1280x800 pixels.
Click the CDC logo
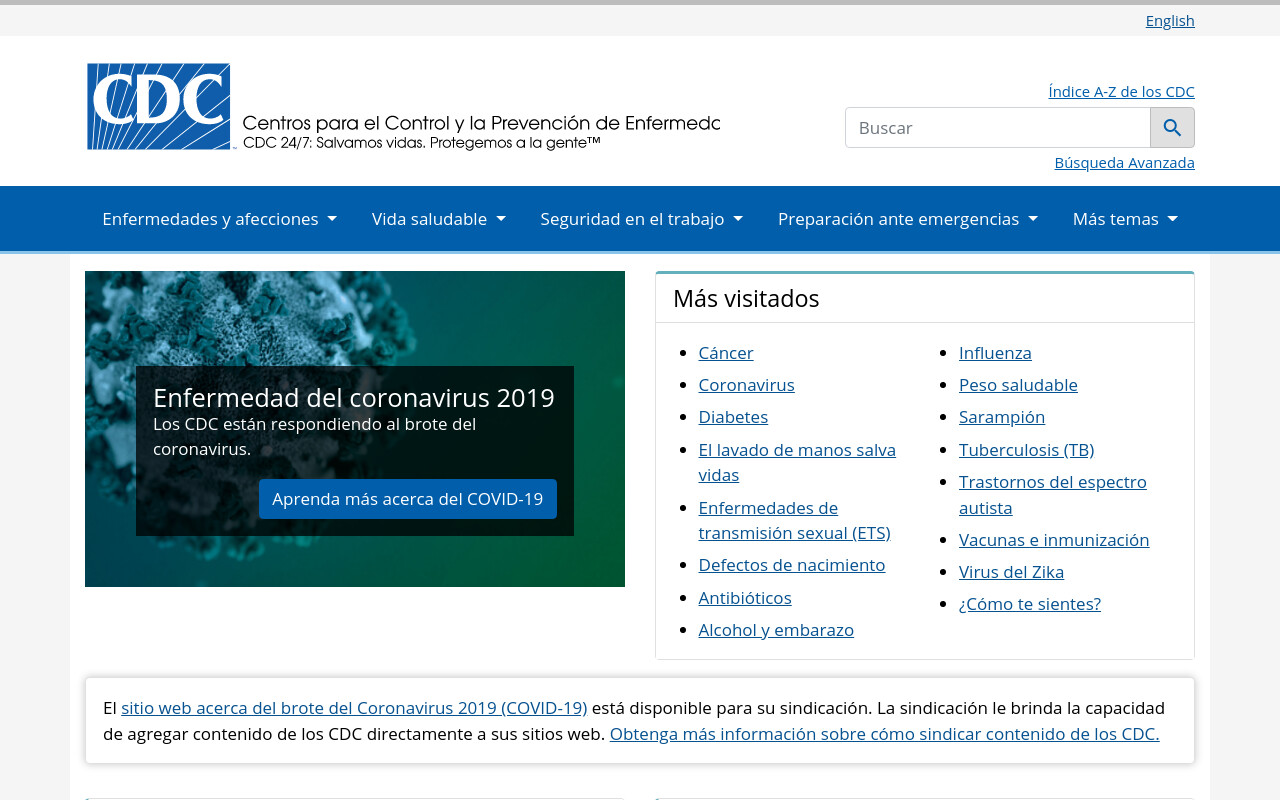403,107
